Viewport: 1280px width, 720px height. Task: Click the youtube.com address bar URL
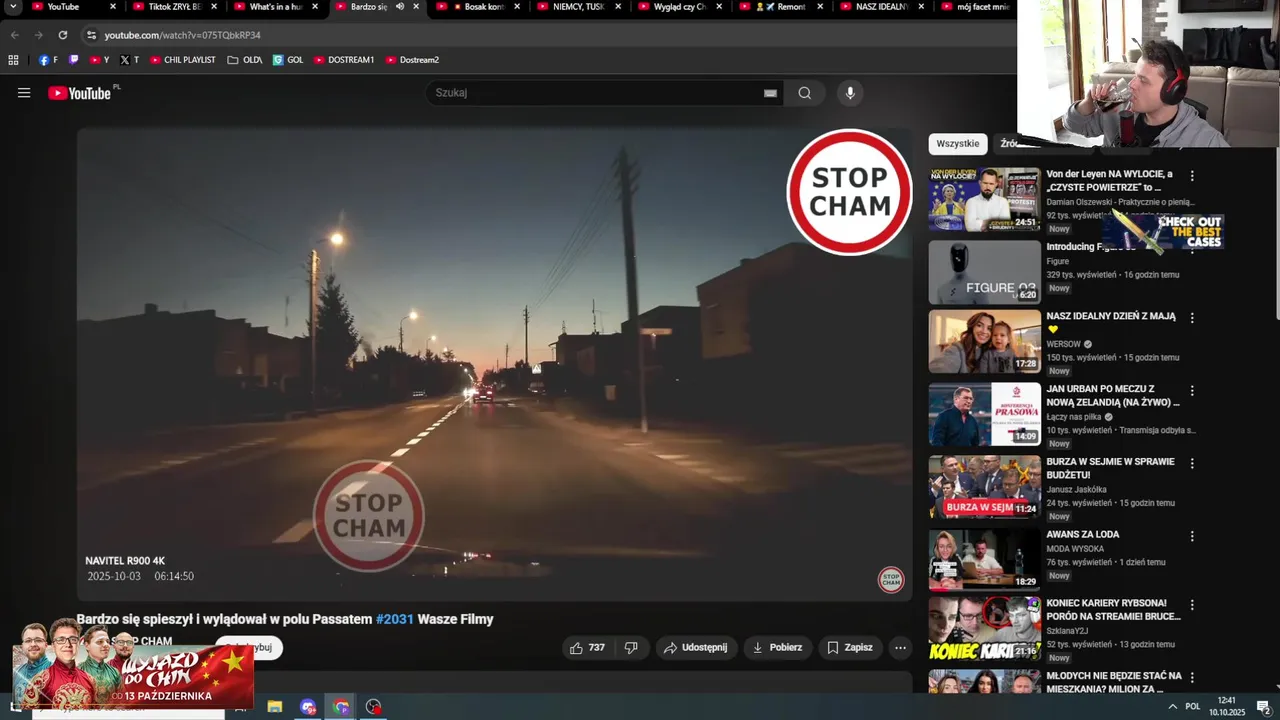click(183, 35)
